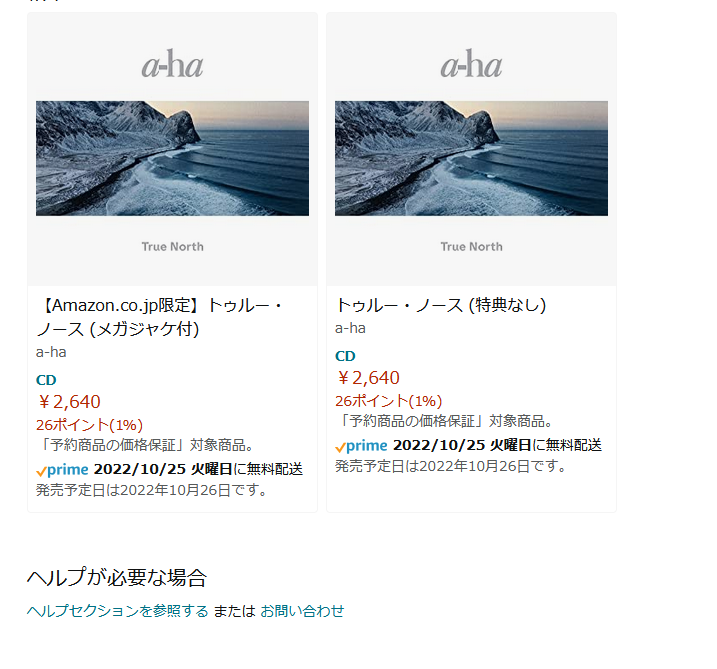Image resolution: width=717 pixels, height=669 pixels.
Task: Select CD format on the Amazon限定 item
Action: click(46, 380)
